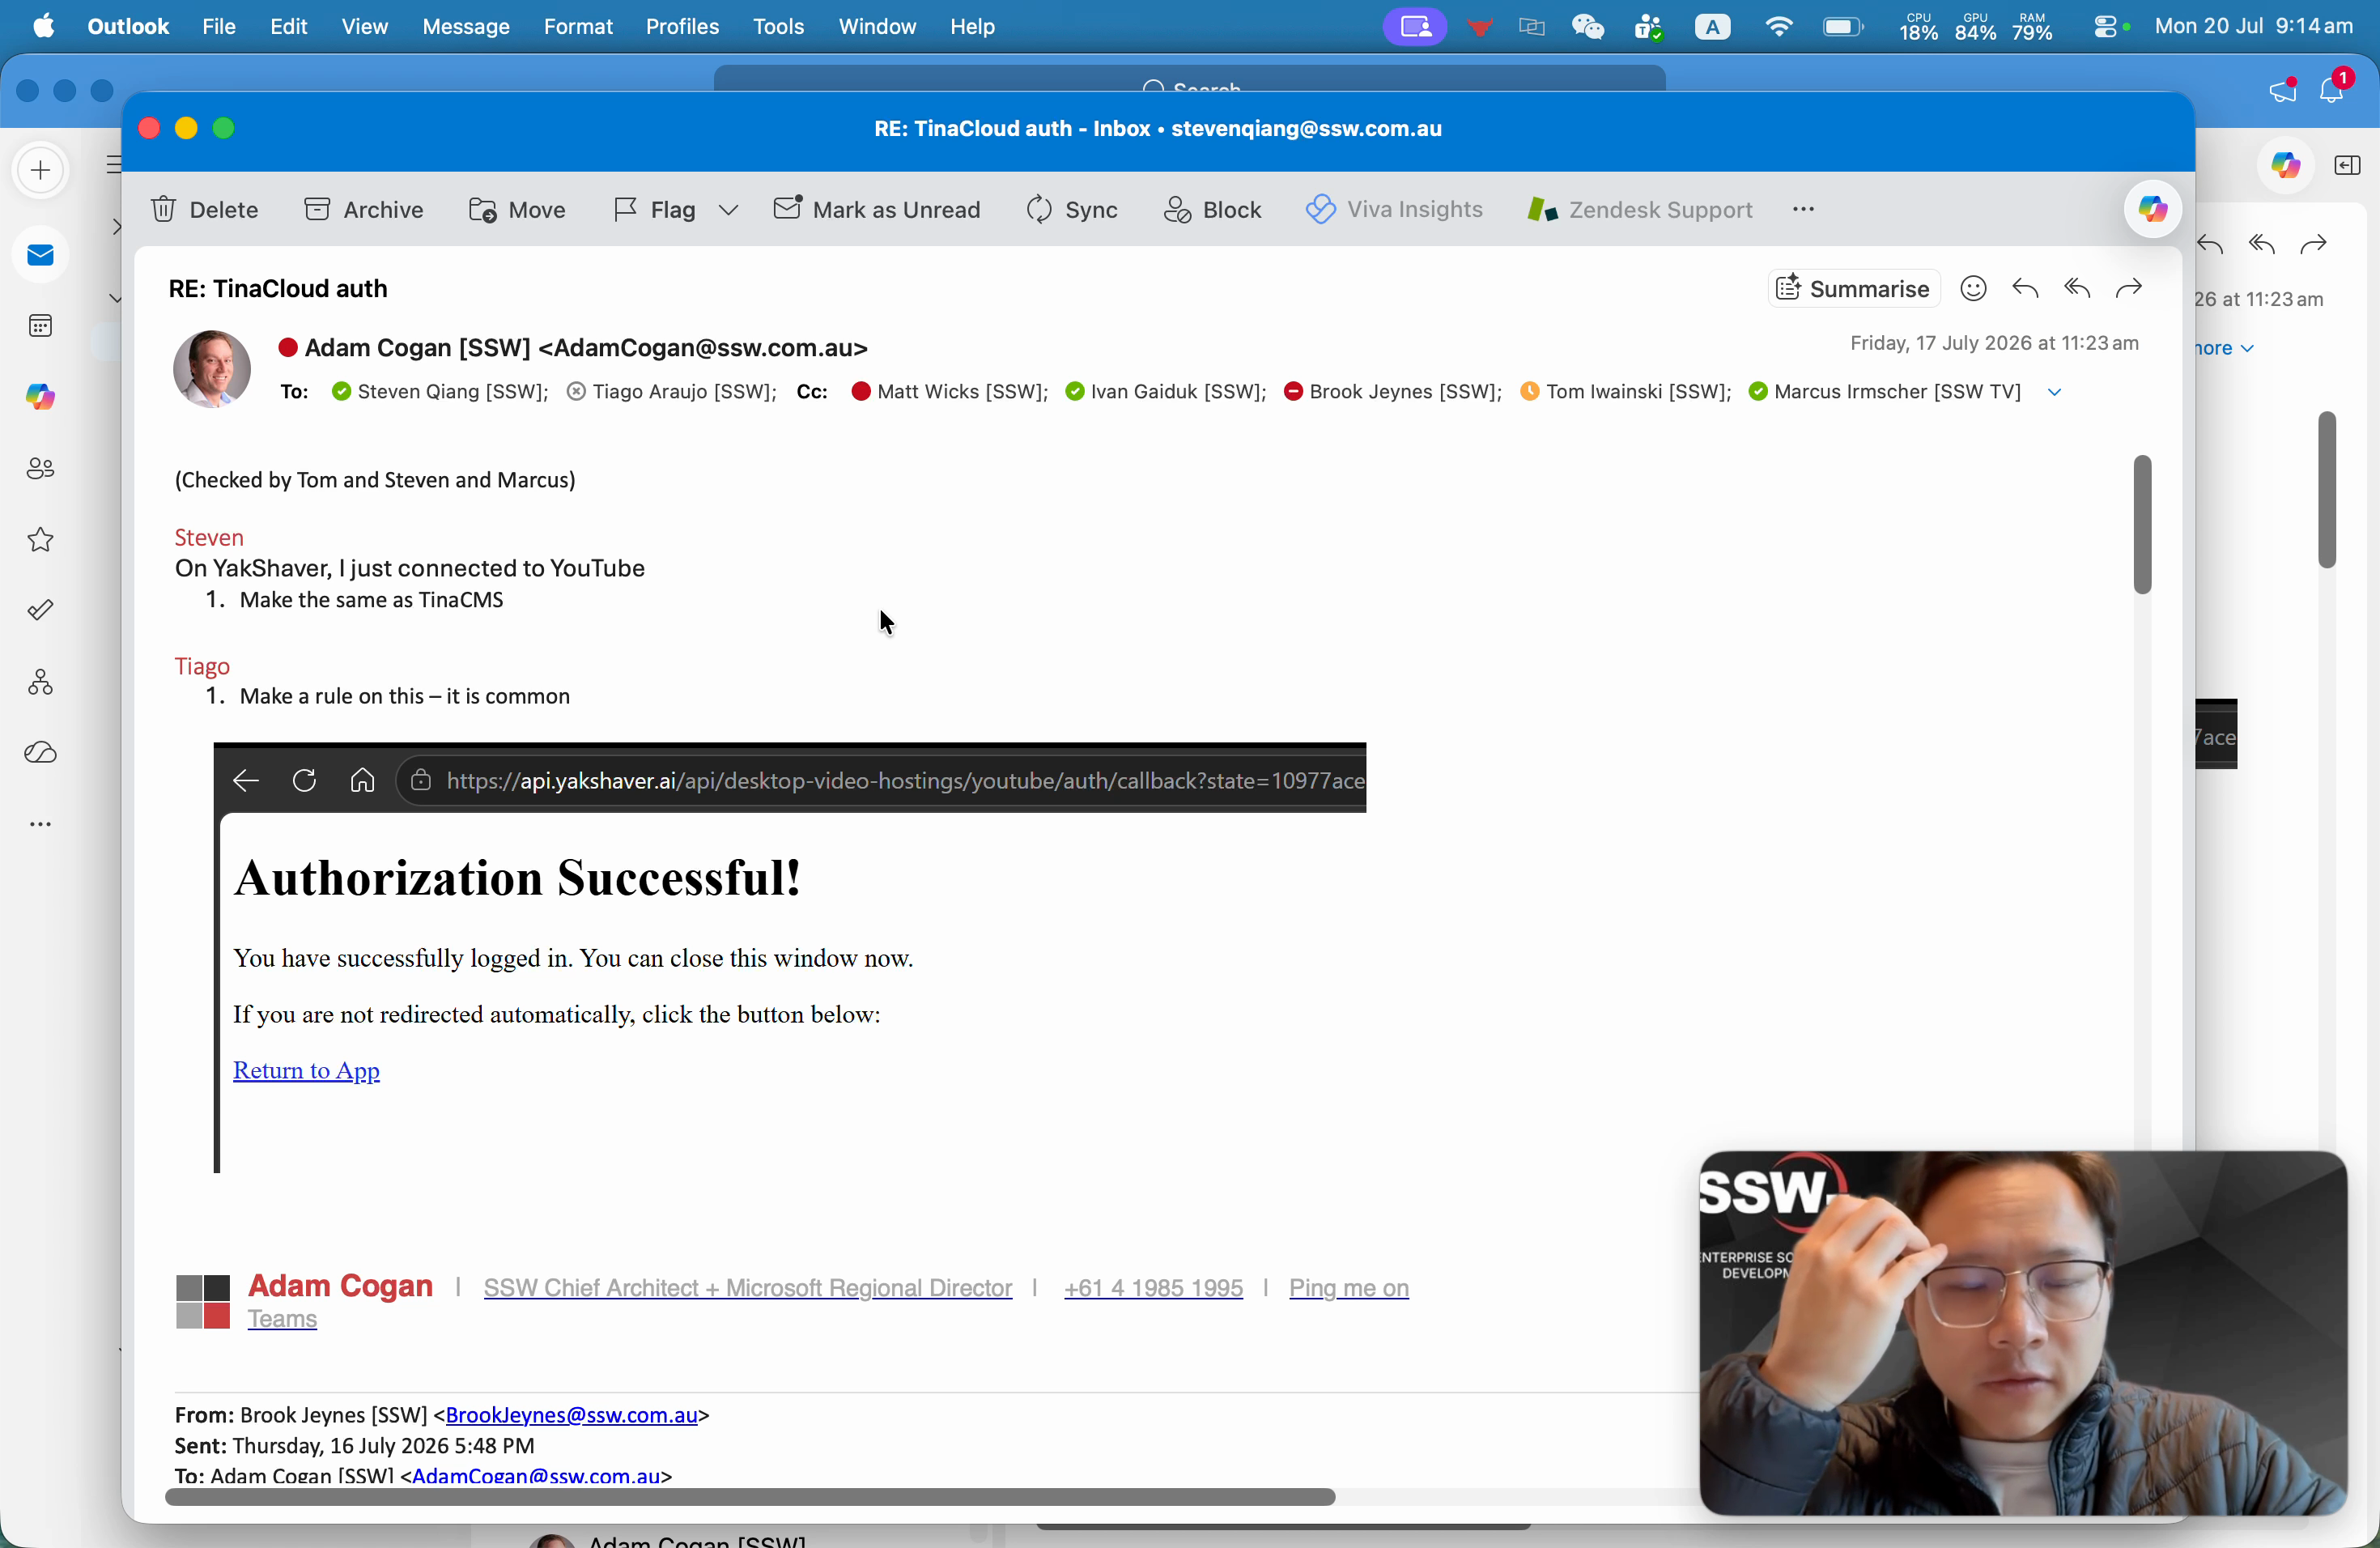
Task: Open Copilot in the message window toolbar
Action: pyautogui.click(x=2152, y=210)
